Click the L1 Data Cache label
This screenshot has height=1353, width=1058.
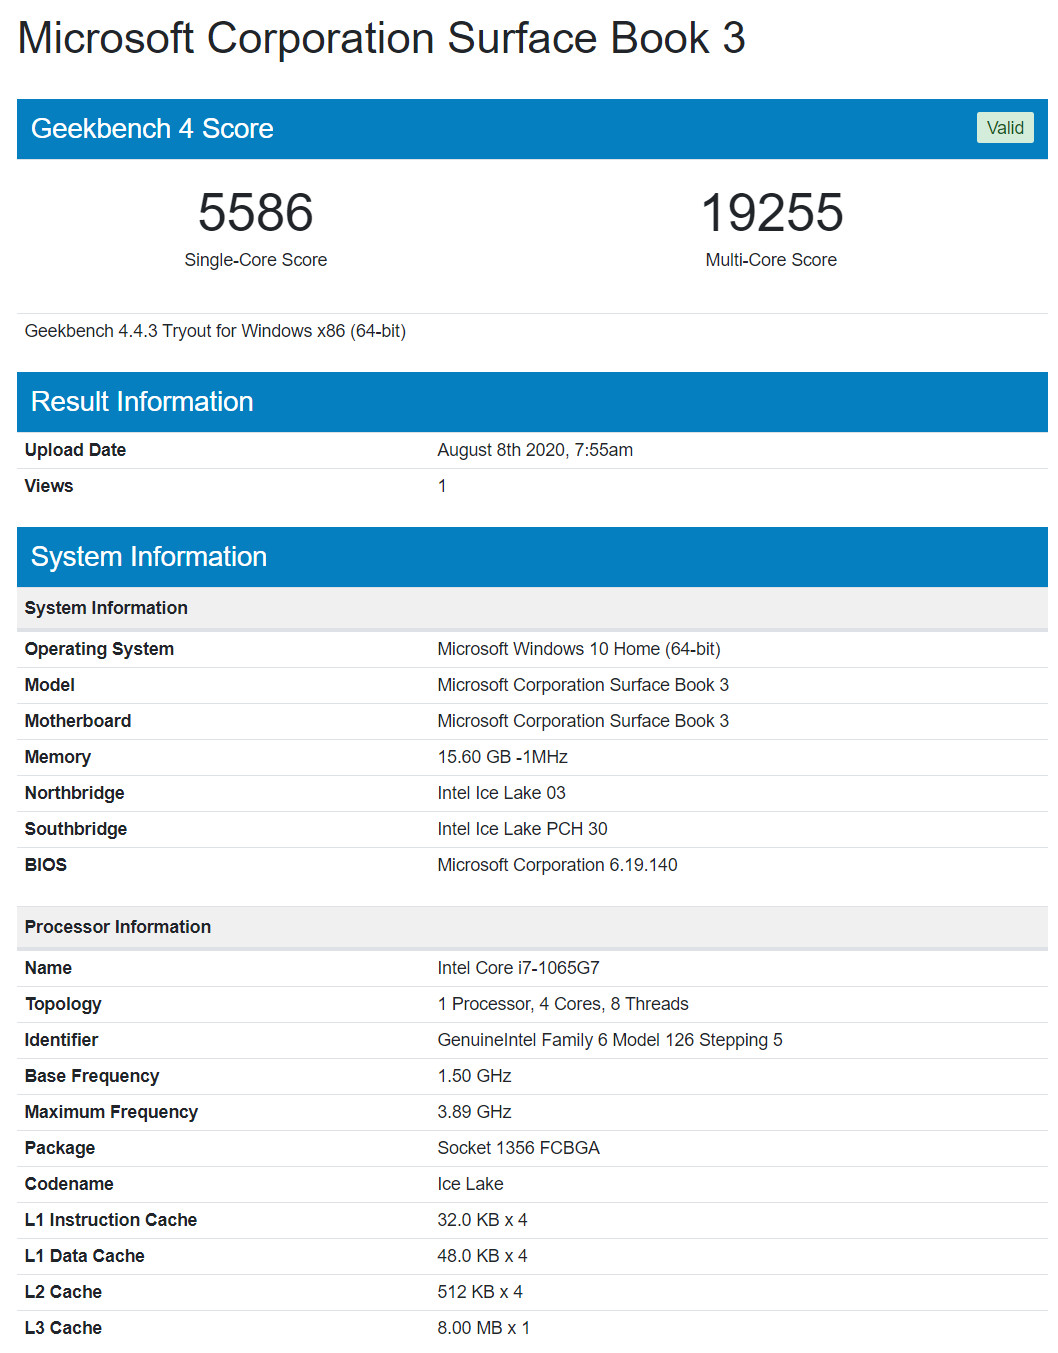pyautogui.click(x=84, y=1256)
